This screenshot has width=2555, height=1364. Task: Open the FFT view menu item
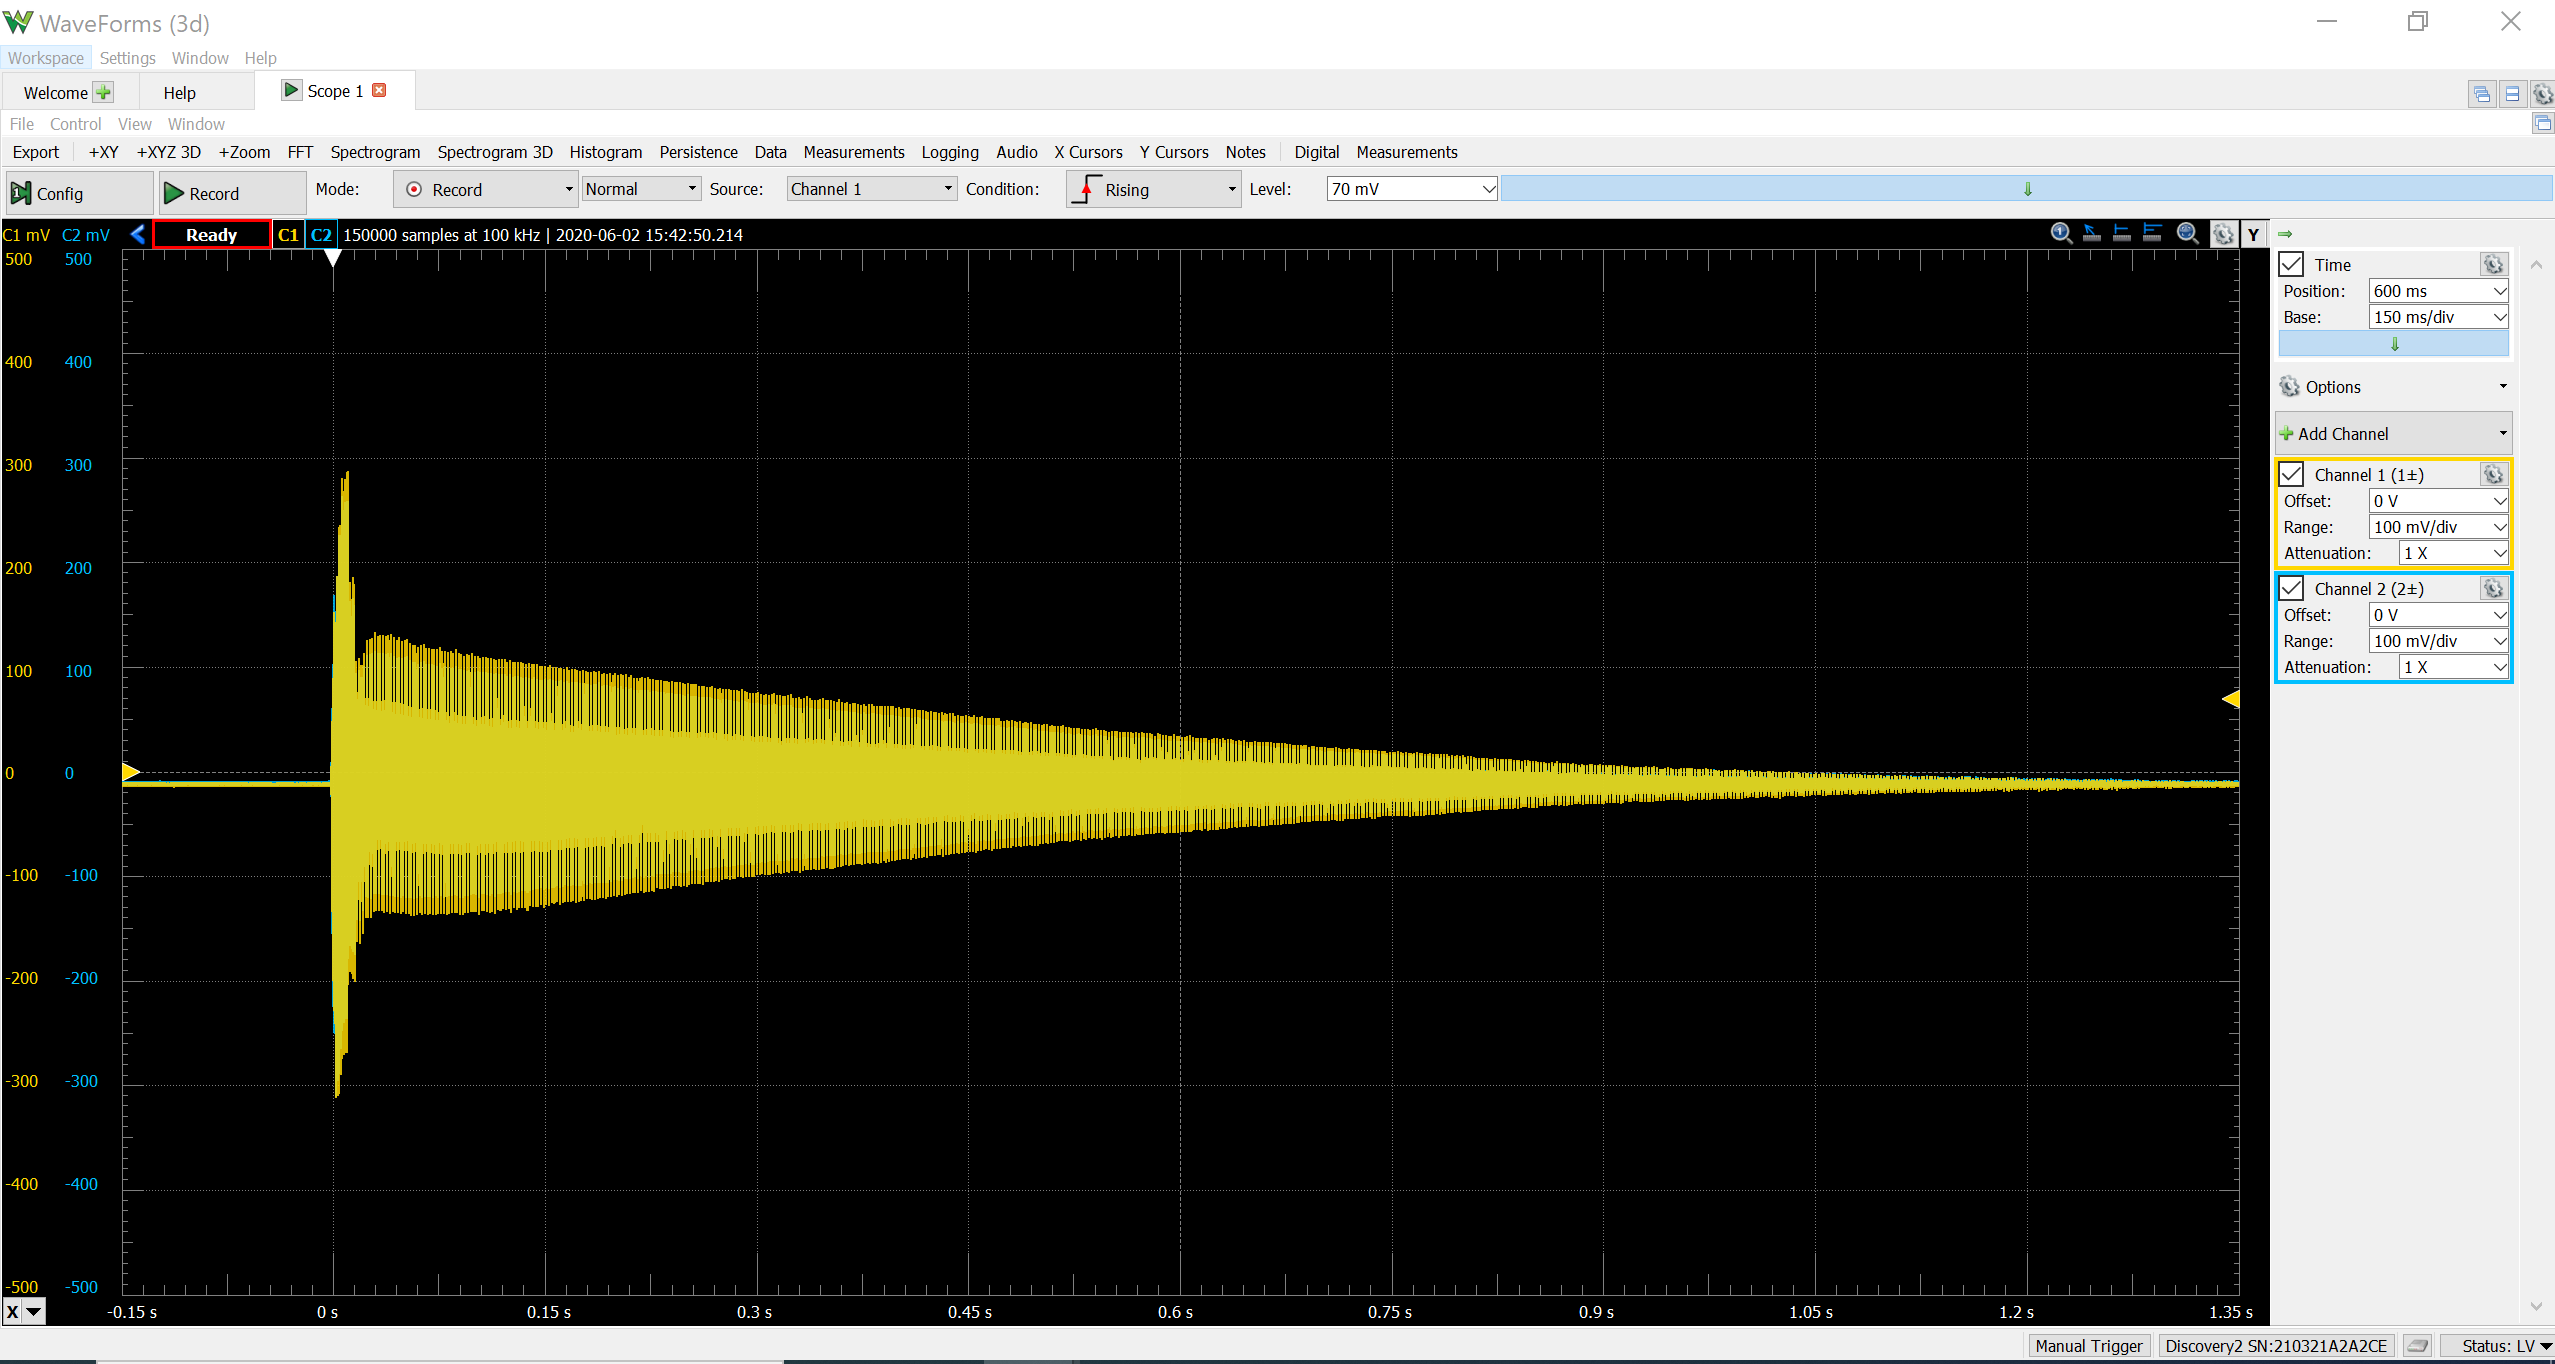click(300, 152)
